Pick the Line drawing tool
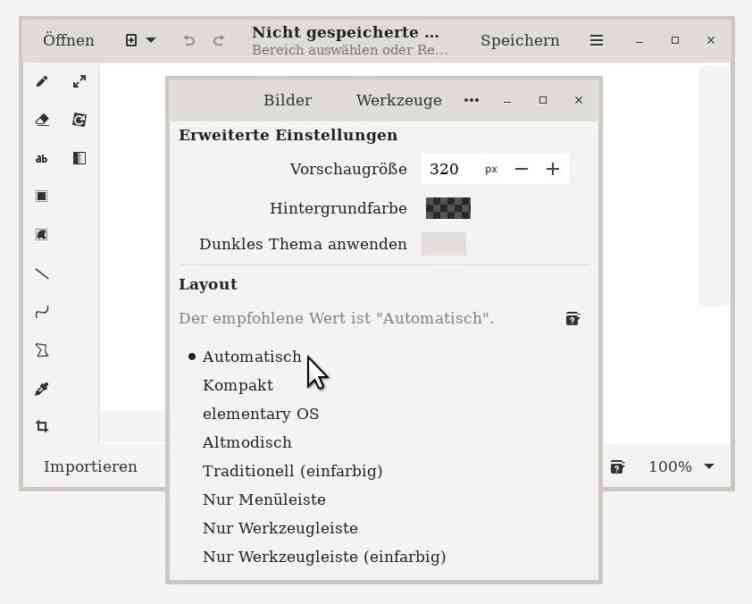Image resolution: width=752 pixels, height=604 pixels. (42, 273)
